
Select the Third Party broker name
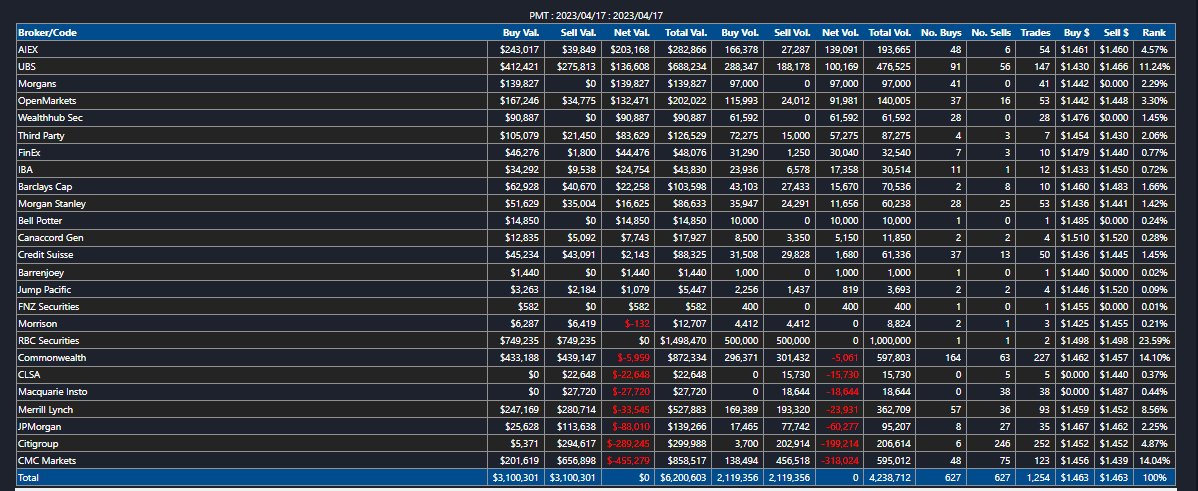41,135
